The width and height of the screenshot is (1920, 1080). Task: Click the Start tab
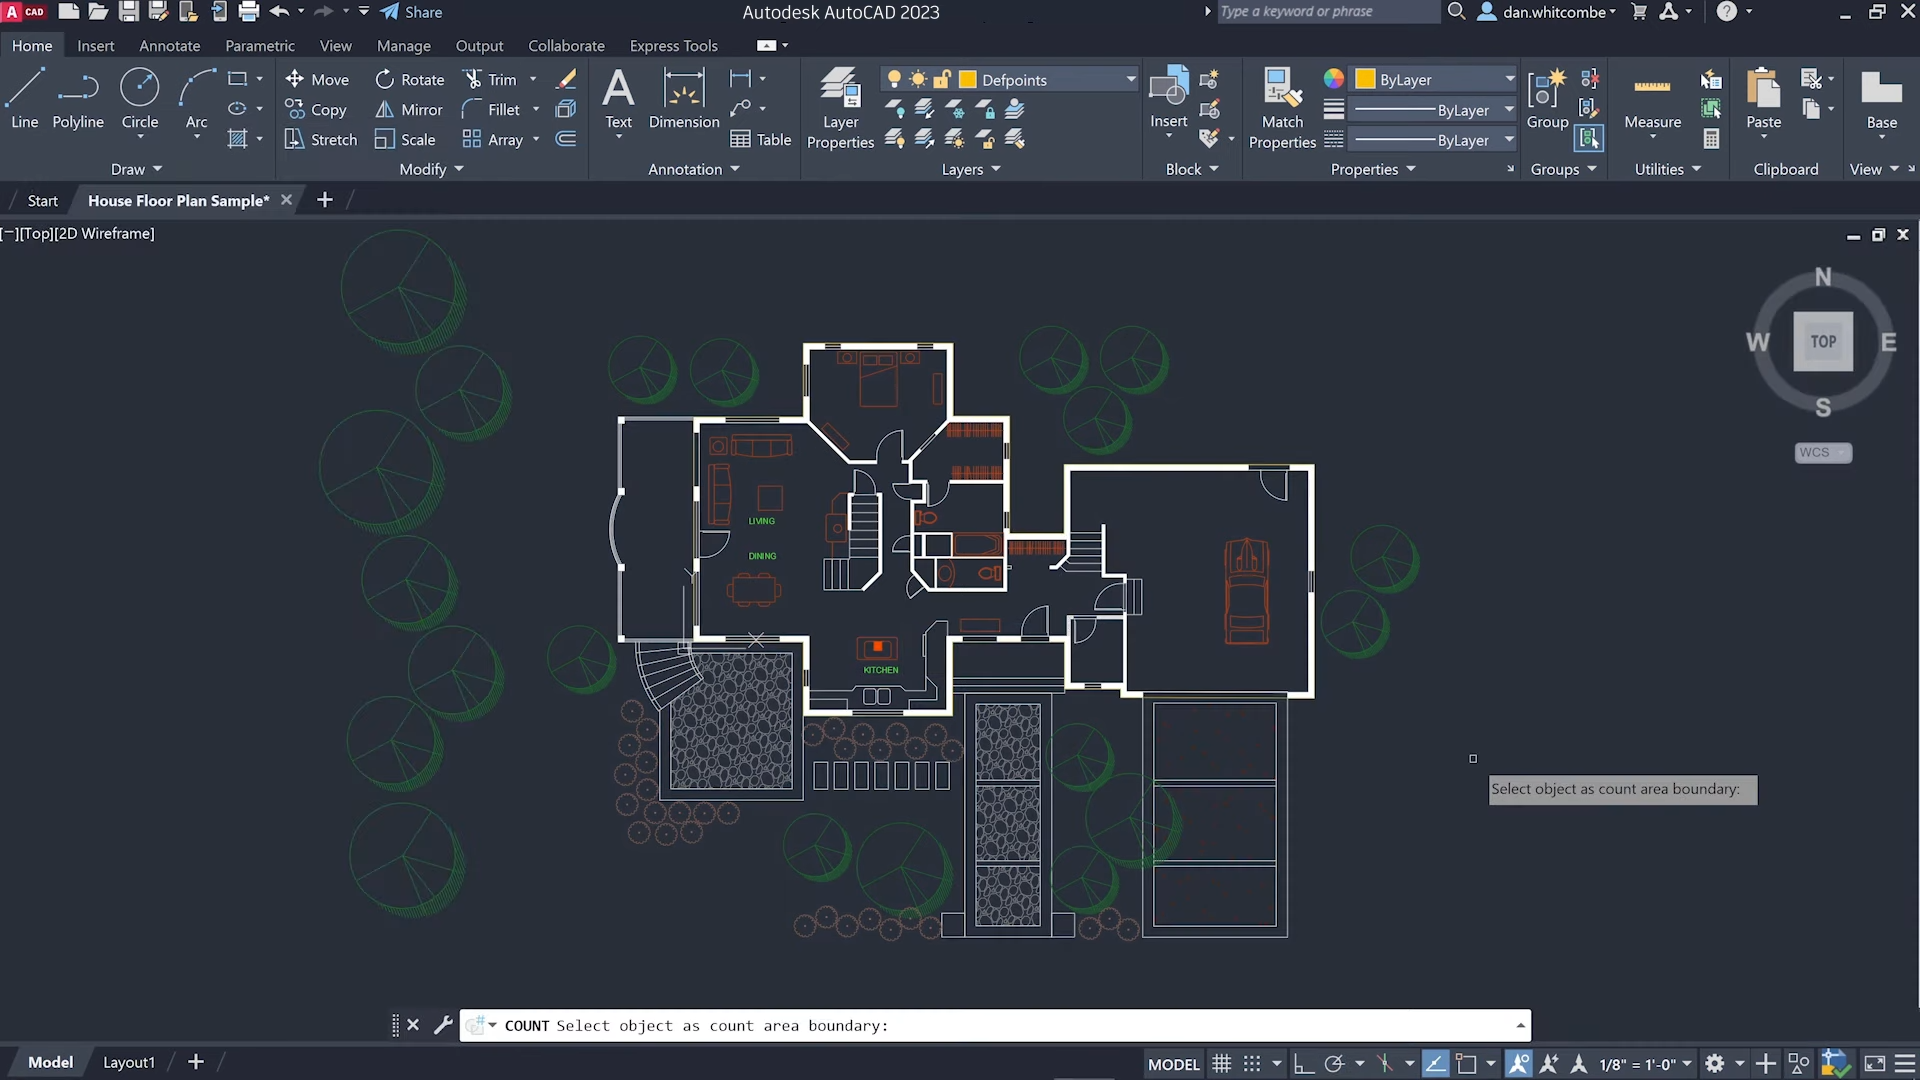click(x=42, y=199)
